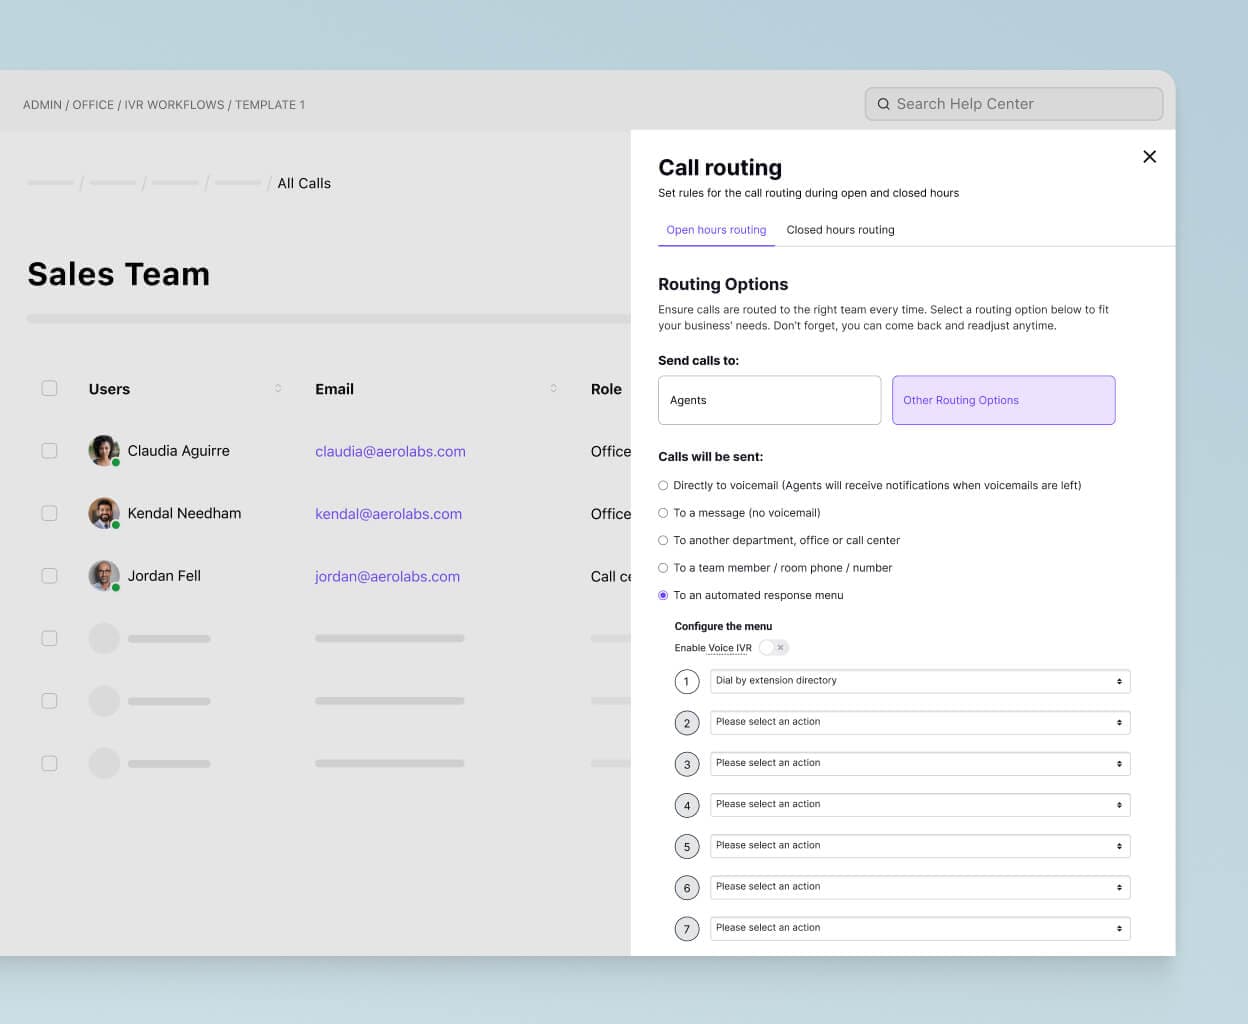Screen dimensions: 1248x1024
Task: Open the action dropdown for key 5
Action: 919,846
